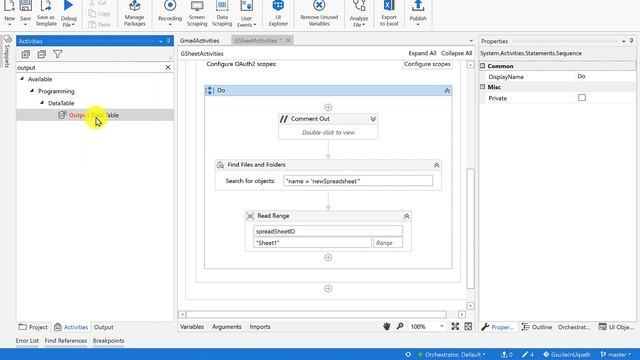
Task: Open the master branch menu
Action: [x=616, y=355]
